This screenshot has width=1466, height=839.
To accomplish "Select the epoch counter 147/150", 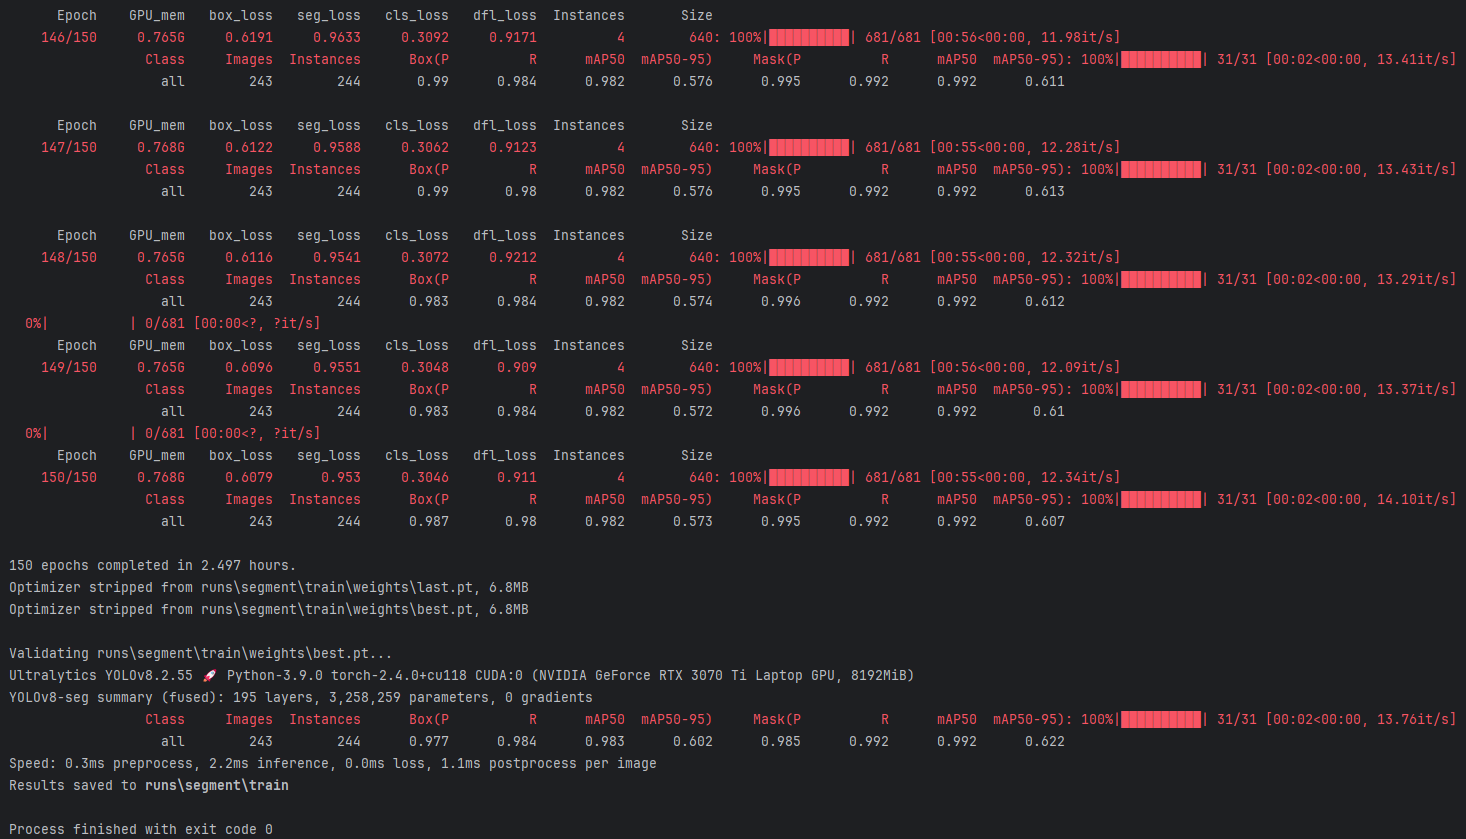I will coord(69,147).
